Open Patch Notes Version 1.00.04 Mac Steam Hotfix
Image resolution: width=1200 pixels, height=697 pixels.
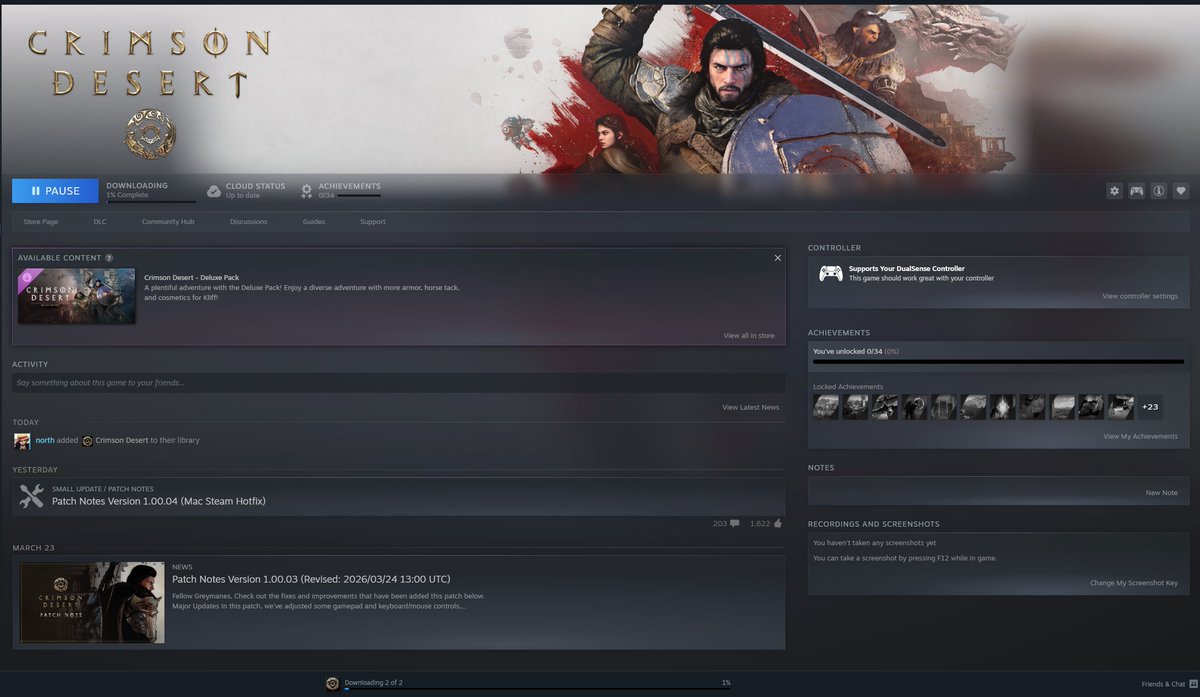(159, 501)
